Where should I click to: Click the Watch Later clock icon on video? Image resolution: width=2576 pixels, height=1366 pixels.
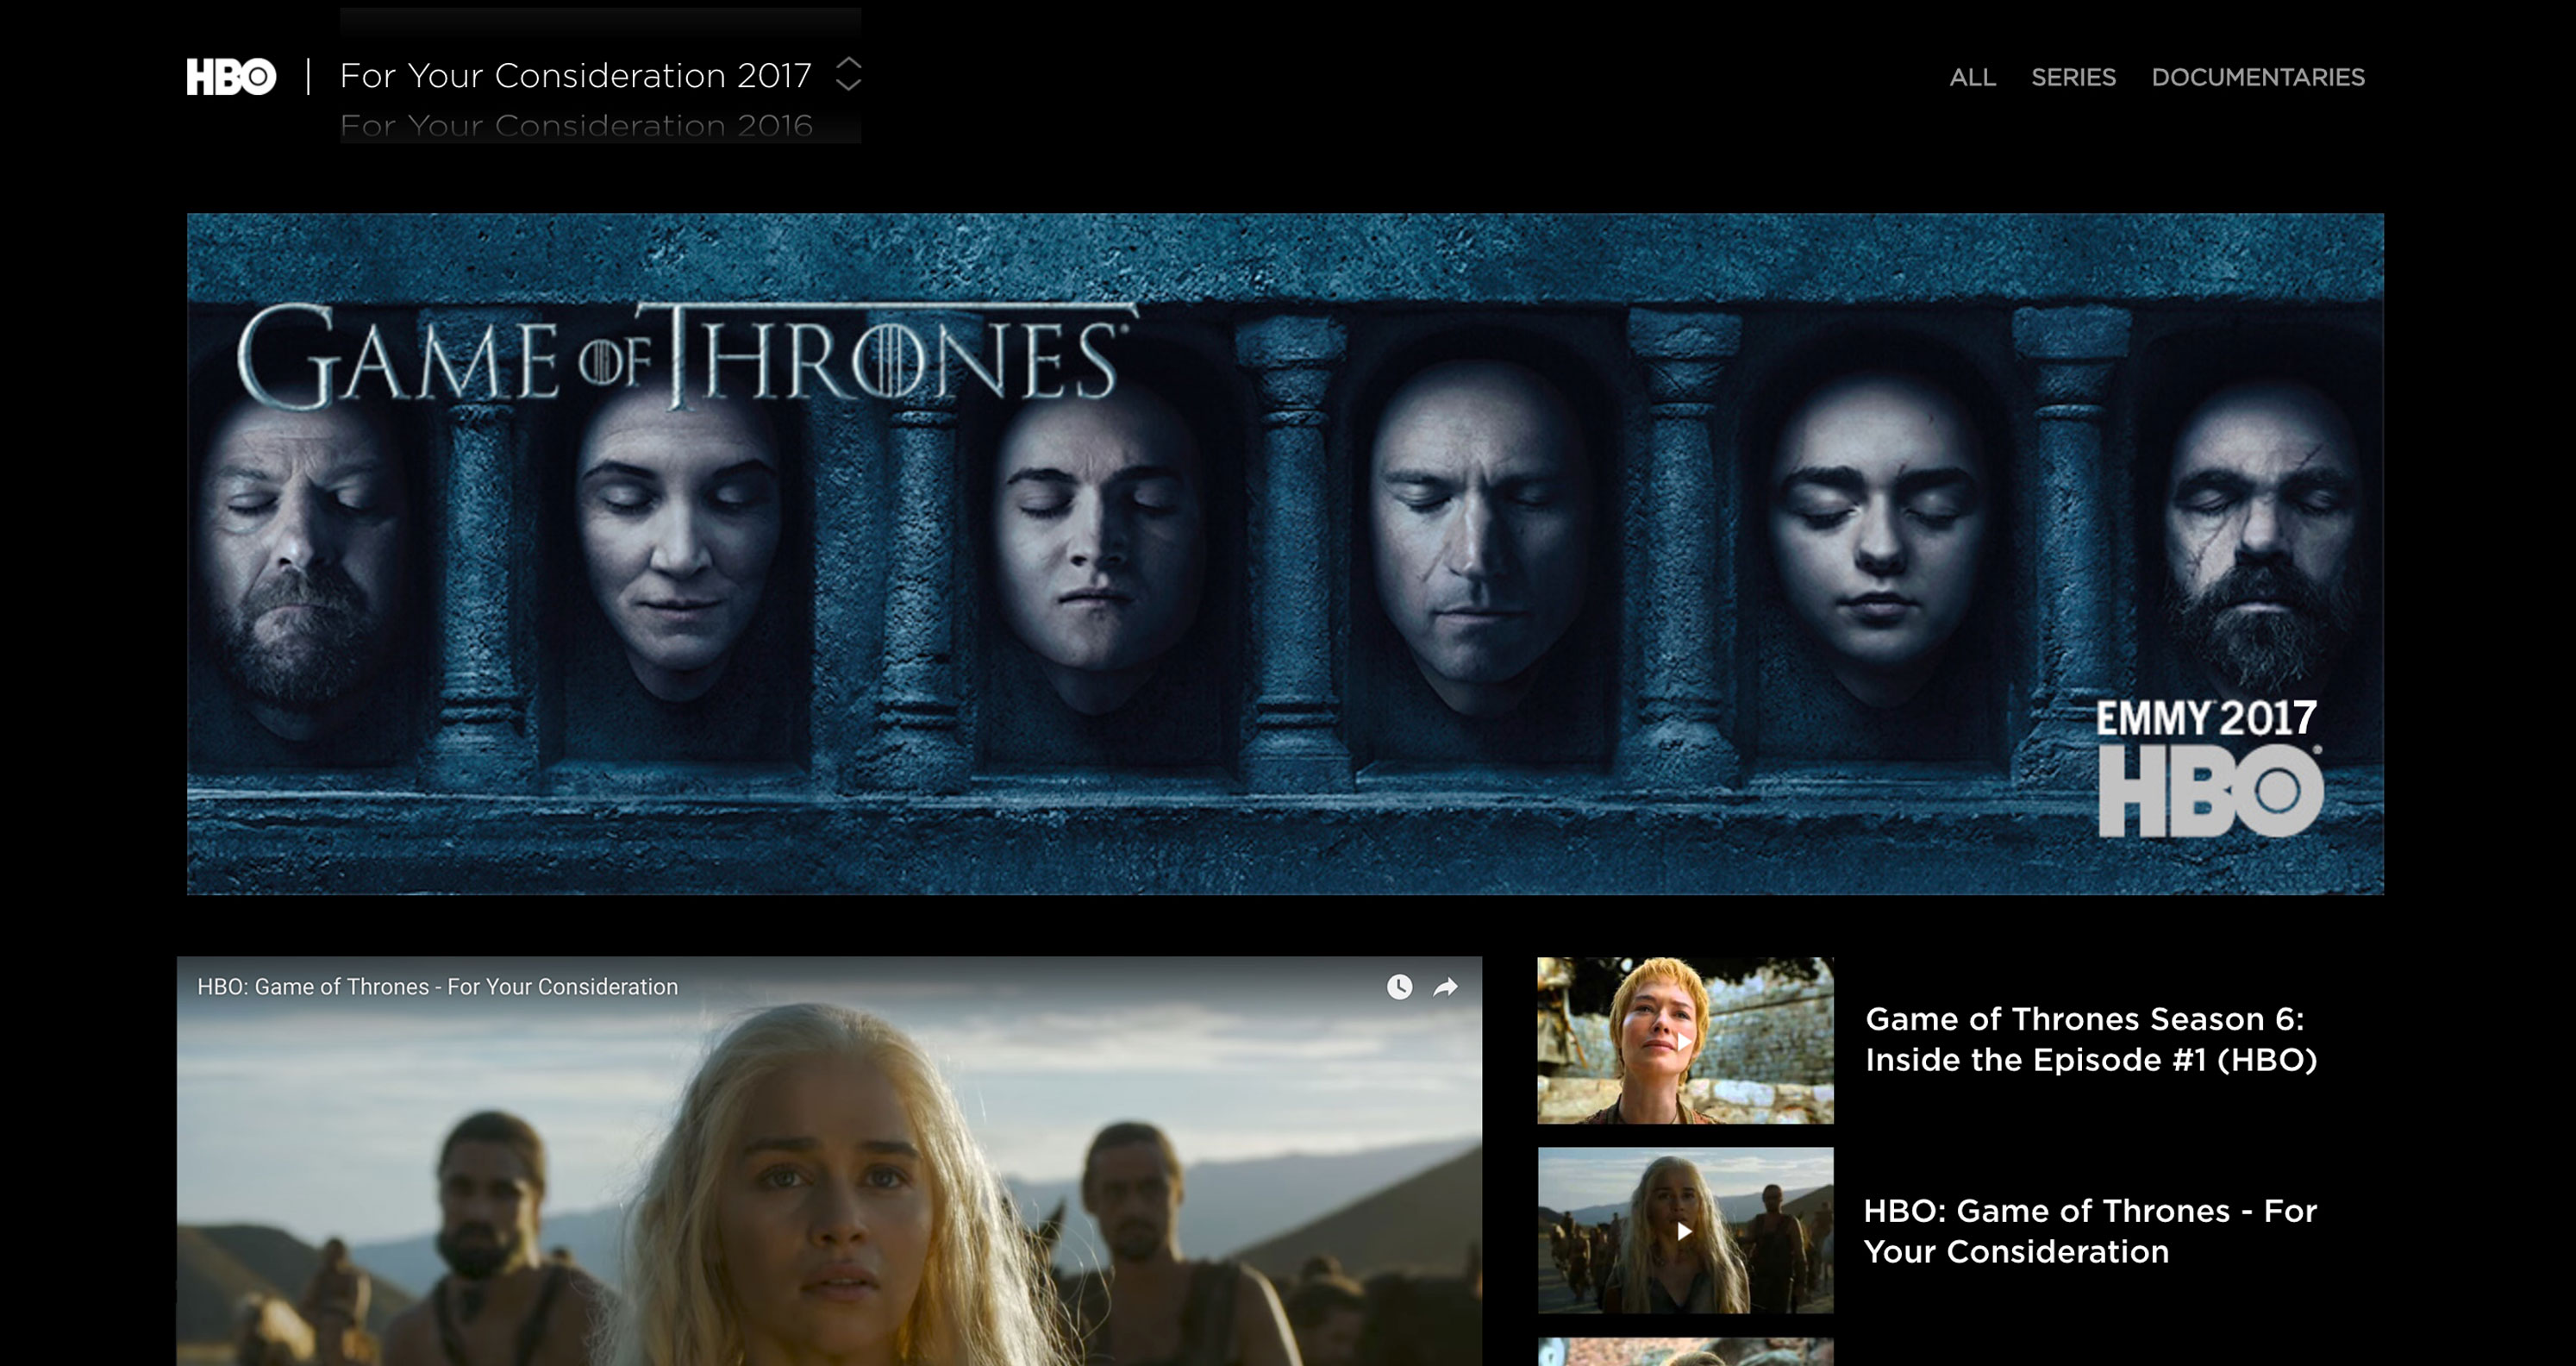(x=1399, y=987)
